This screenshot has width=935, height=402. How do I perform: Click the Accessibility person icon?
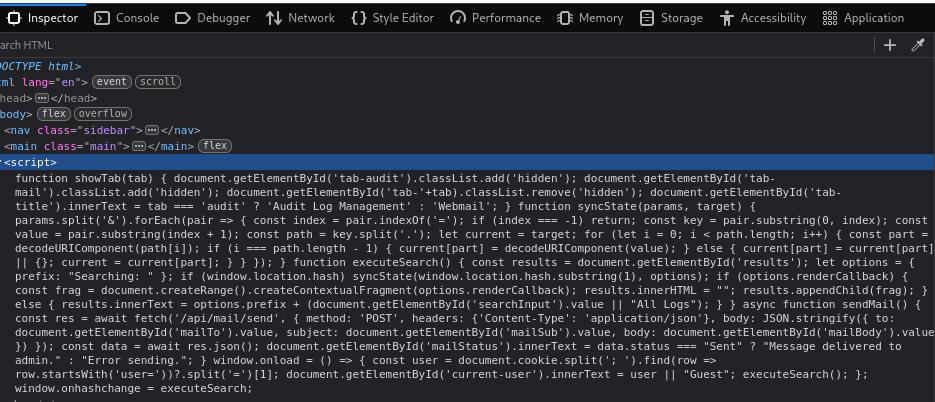click(726, 18)
